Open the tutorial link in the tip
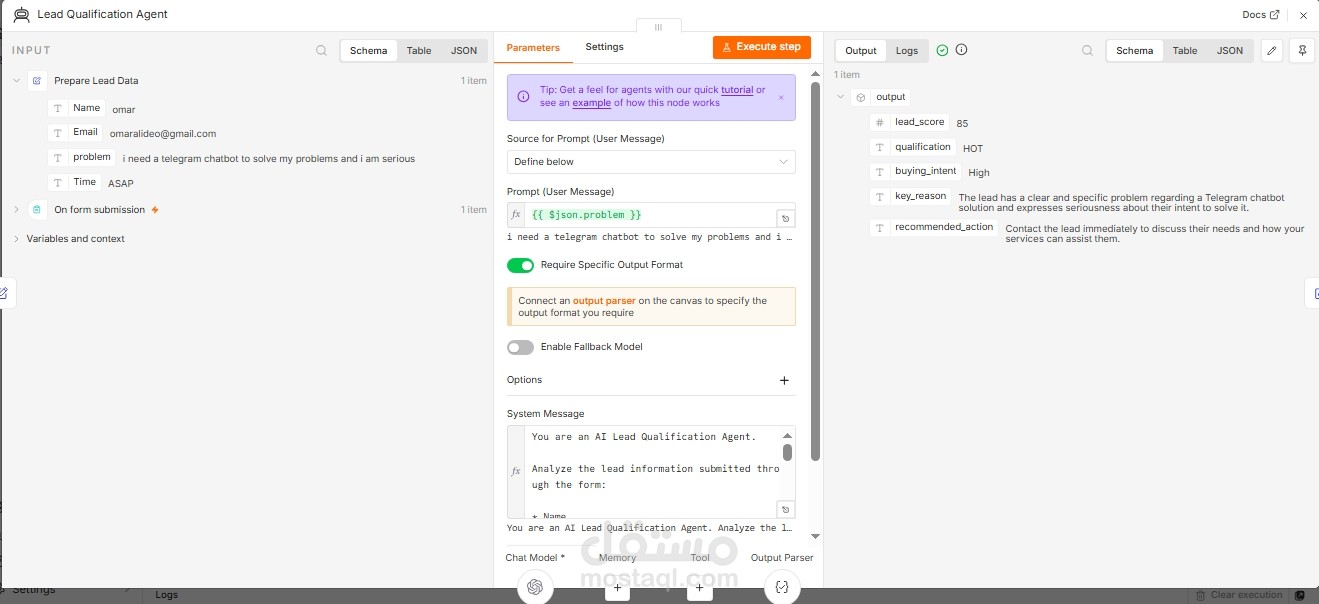The width and height of the screenshot is (1319, 604). coord(737,90)
